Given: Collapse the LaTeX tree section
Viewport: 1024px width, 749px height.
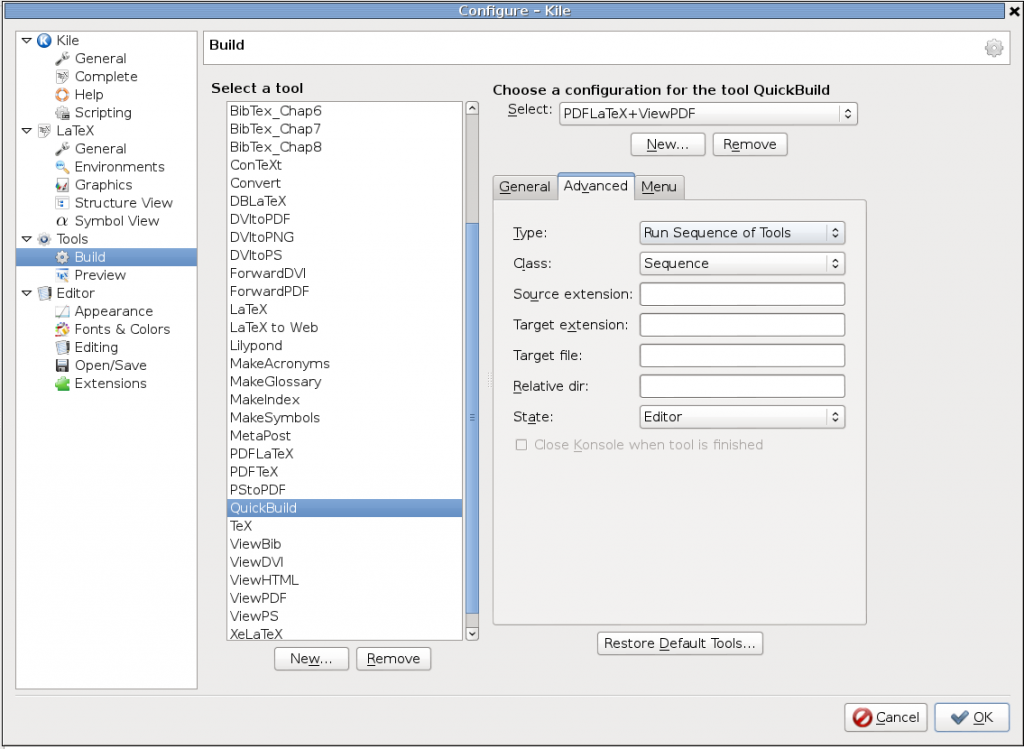Looking at the screenshot, I should (x=27, y=131).
